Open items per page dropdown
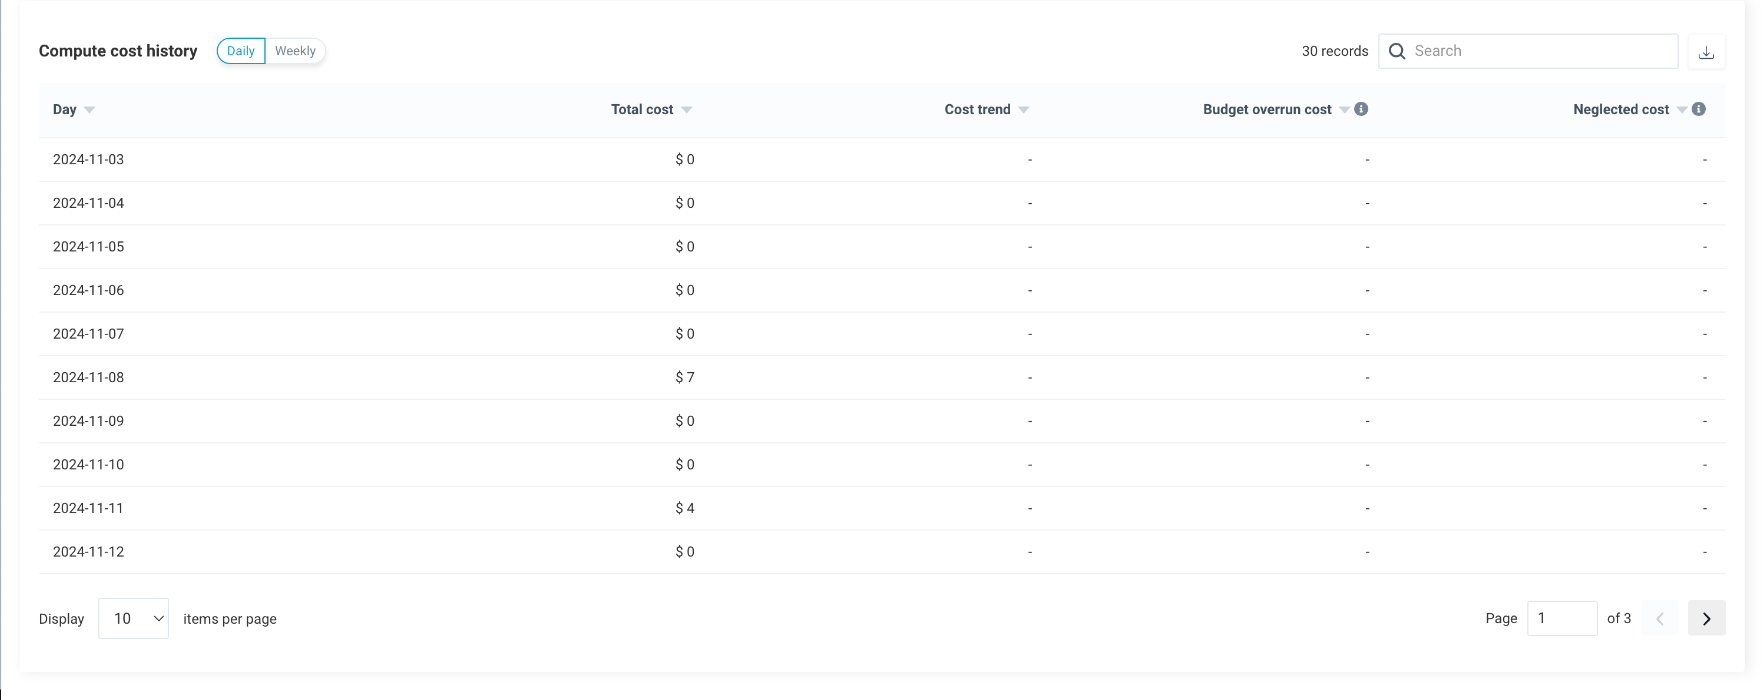Viewport: 1762px width, 700px height. [x=134, y=619]
